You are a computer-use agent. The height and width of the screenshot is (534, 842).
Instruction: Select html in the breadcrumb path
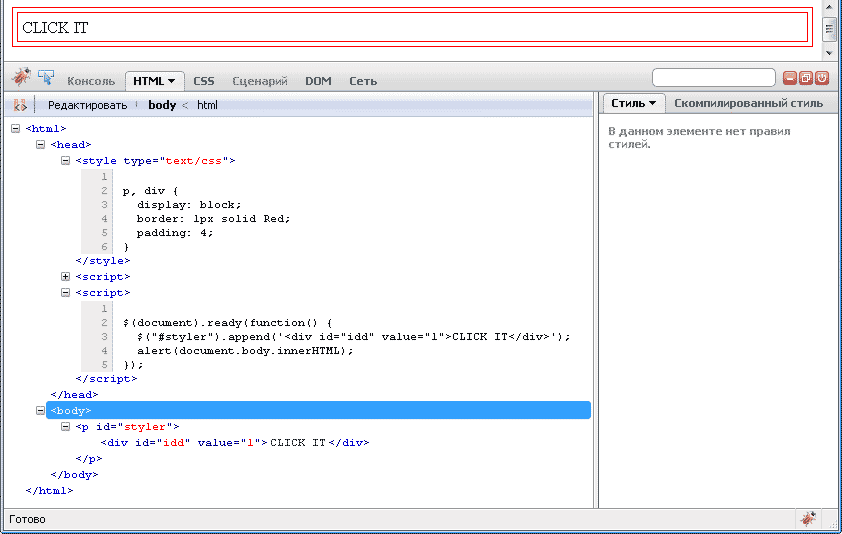coord(207,105)
